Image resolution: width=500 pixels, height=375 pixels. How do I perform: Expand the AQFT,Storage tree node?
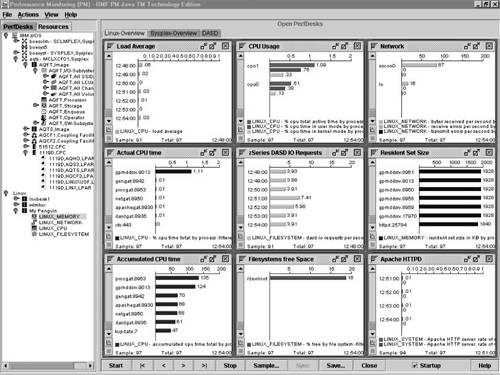(x=36, y=105)
